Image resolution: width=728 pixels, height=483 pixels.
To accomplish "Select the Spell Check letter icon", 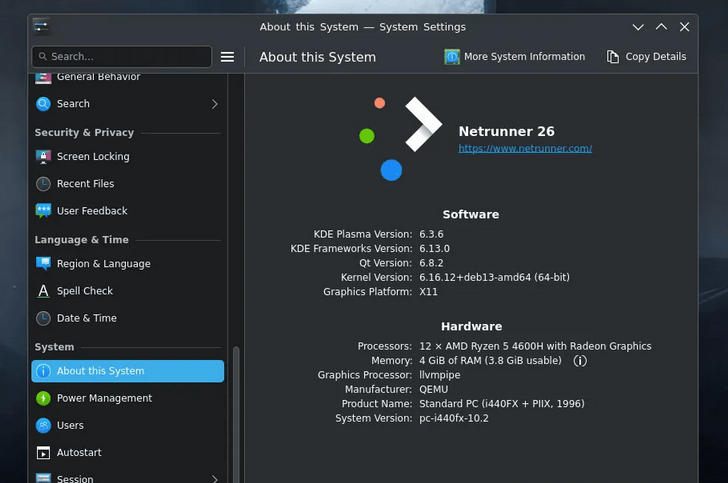I will [x=43, y=291].
